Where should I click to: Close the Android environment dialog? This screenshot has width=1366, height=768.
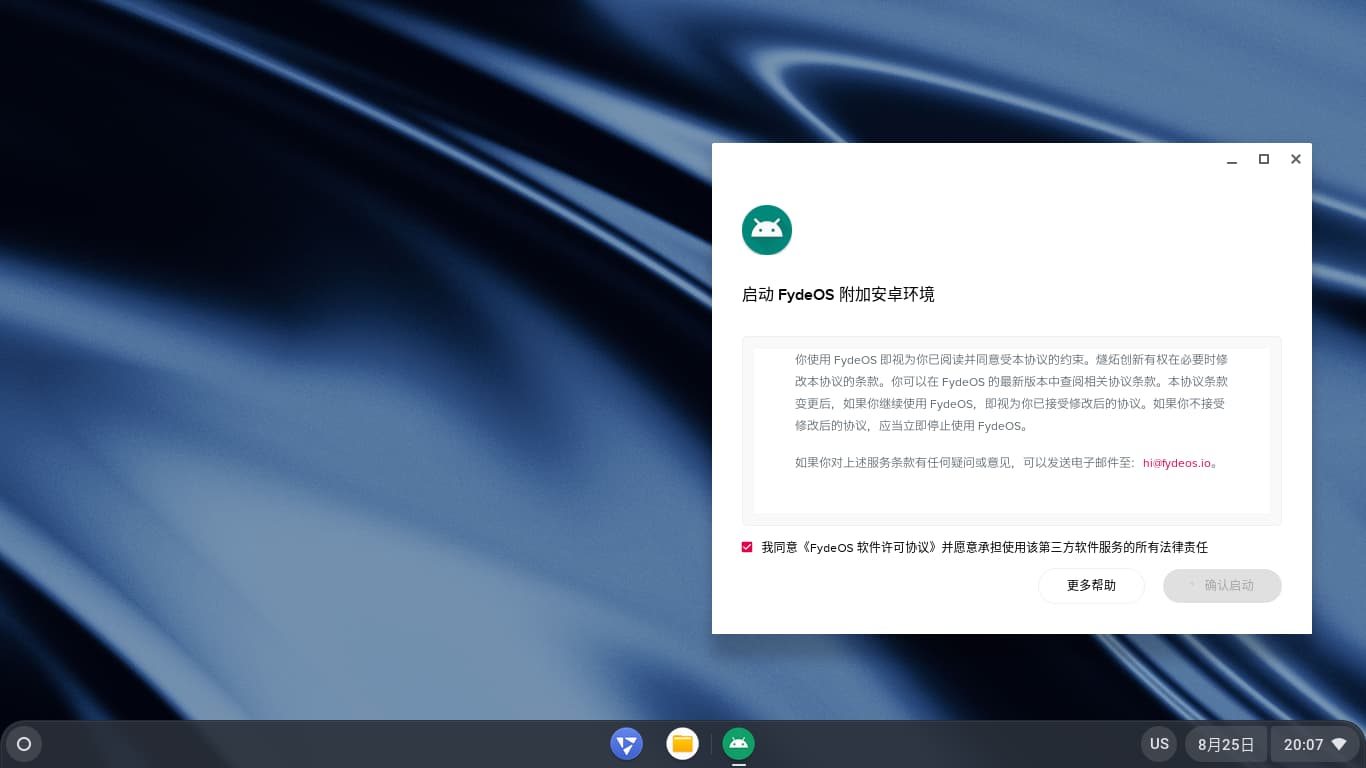1296,159
